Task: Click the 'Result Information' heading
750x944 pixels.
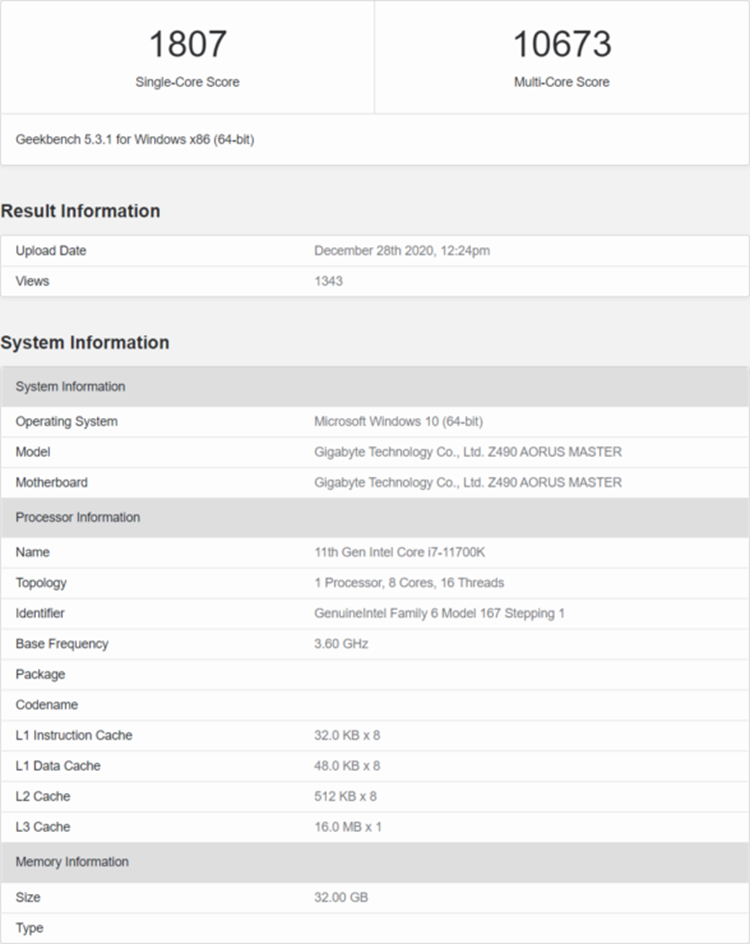Action: (81, 211)
